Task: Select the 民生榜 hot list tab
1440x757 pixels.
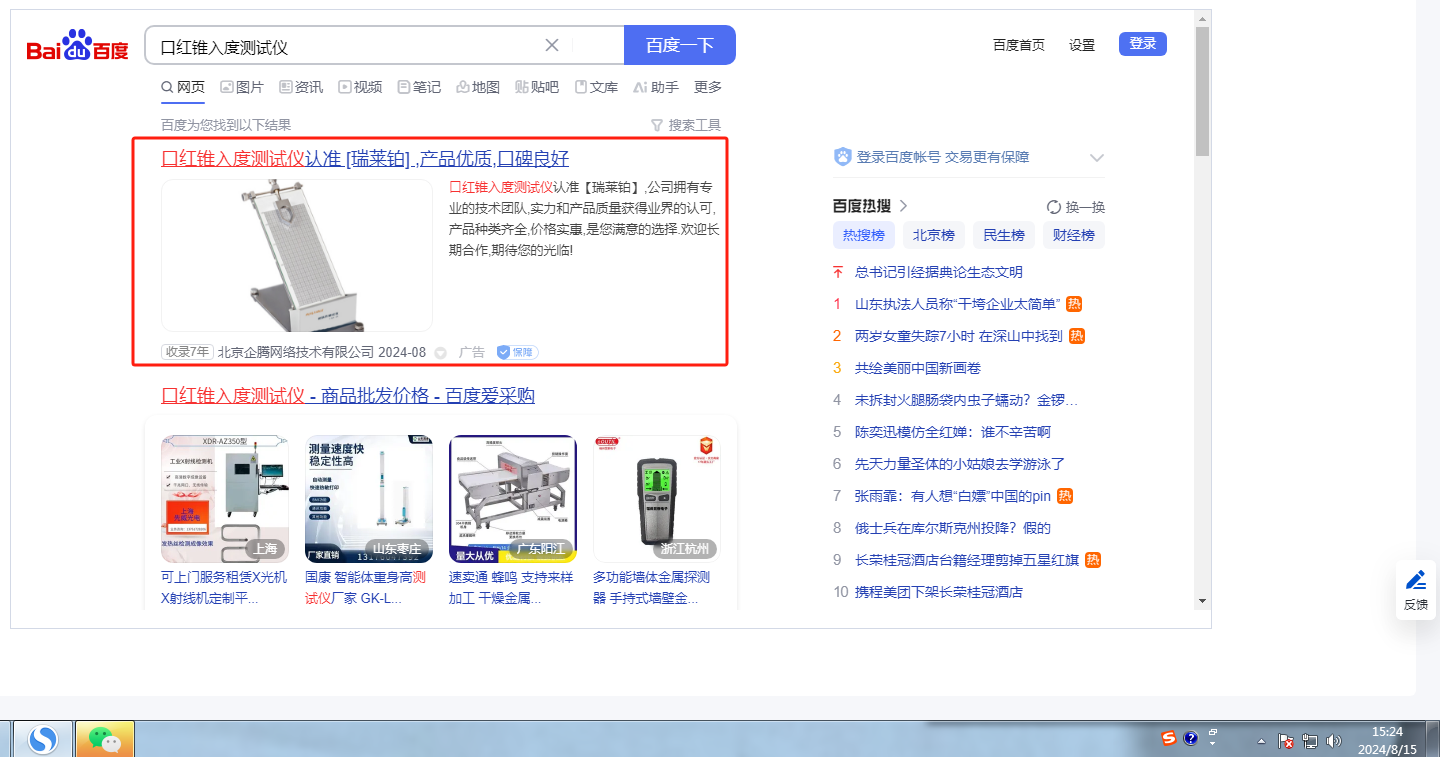Action: 1004,236
